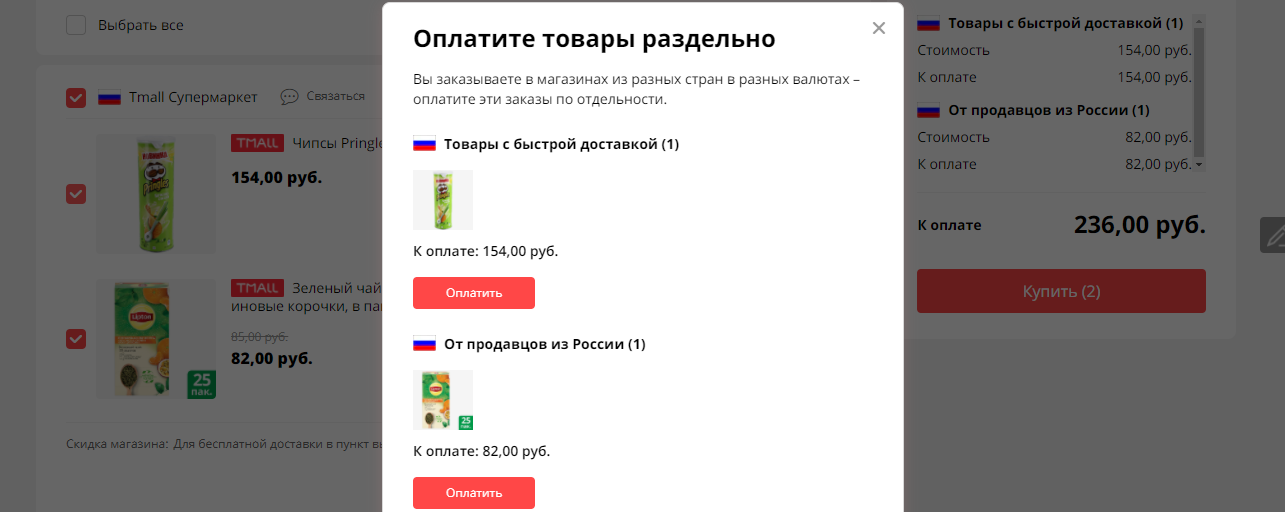Pay for fast delivery goods 154,00 руб.

coord(474,293)
